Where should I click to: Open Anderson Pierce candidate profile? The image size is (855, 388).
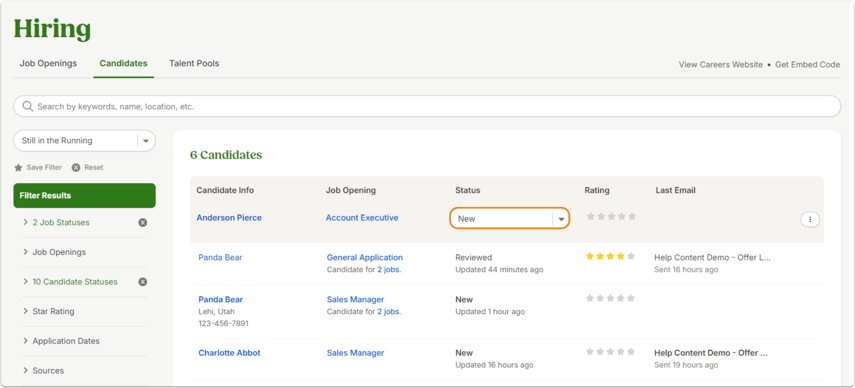click(x=229, y=217)
